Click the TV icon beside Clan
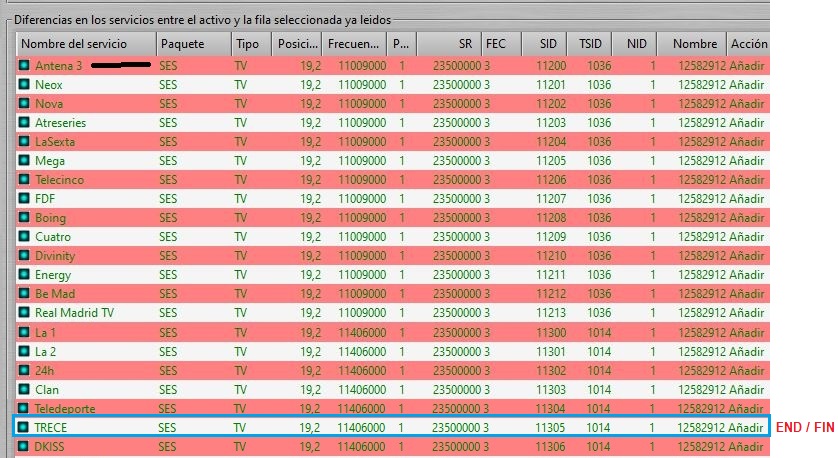The height and width of the screenshot is (458, 838). [x=24, y=389]
